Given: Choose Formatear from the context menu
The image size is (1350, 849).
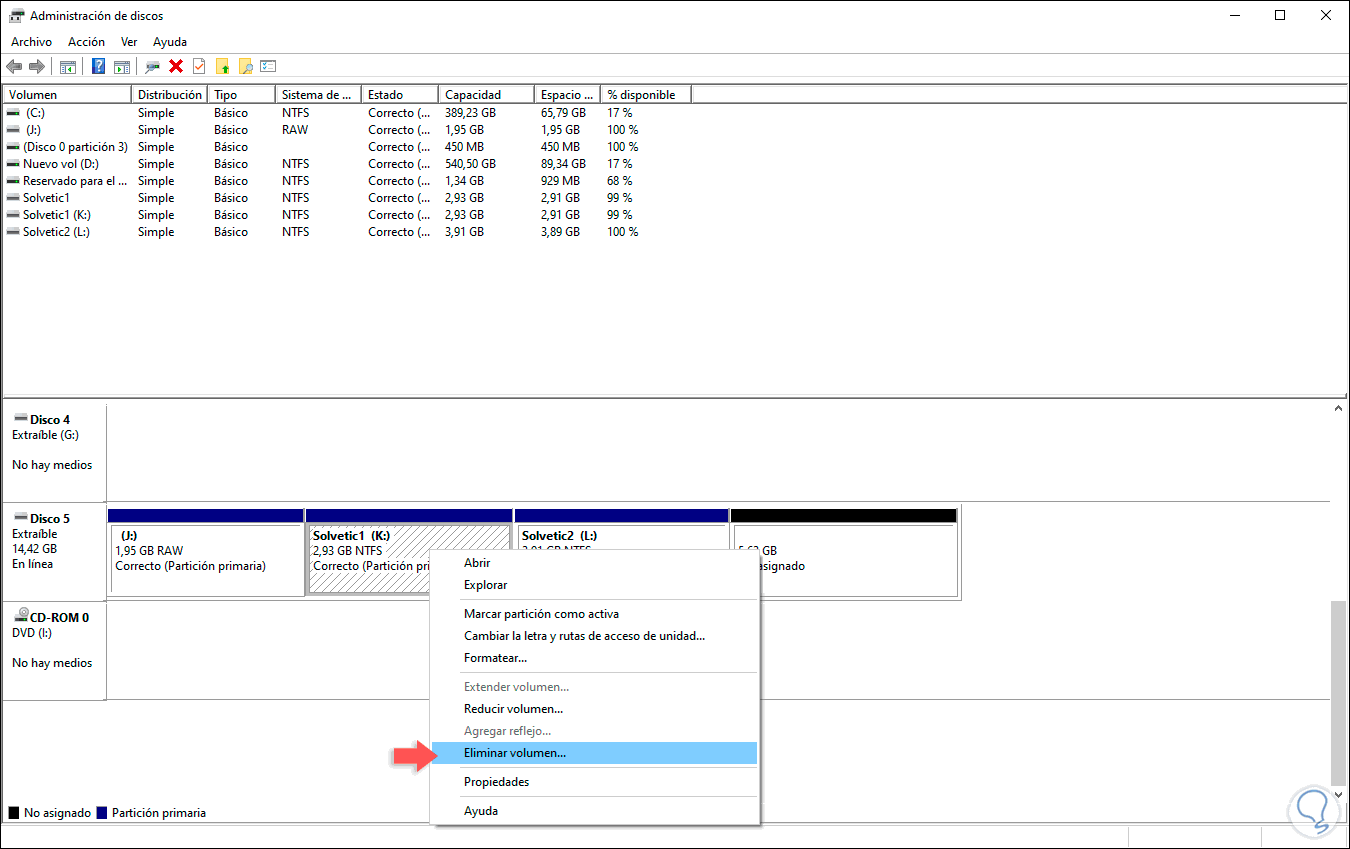Looking at the screenshot, I should coord(496,657).
